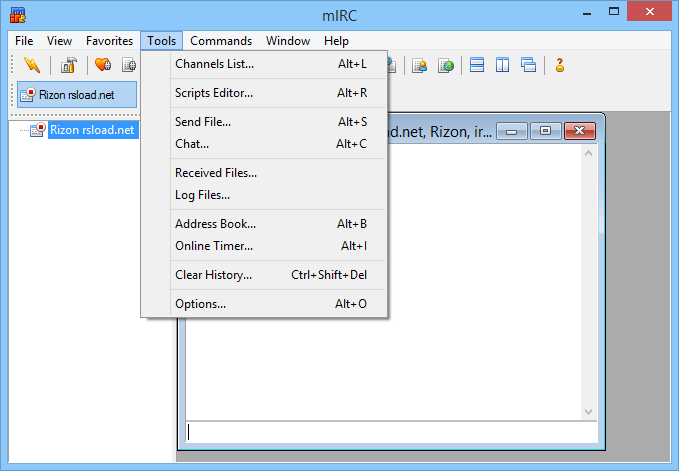Click the Connect lightning bolt toolbar icon
679x471 pixels.
(32, 65)
